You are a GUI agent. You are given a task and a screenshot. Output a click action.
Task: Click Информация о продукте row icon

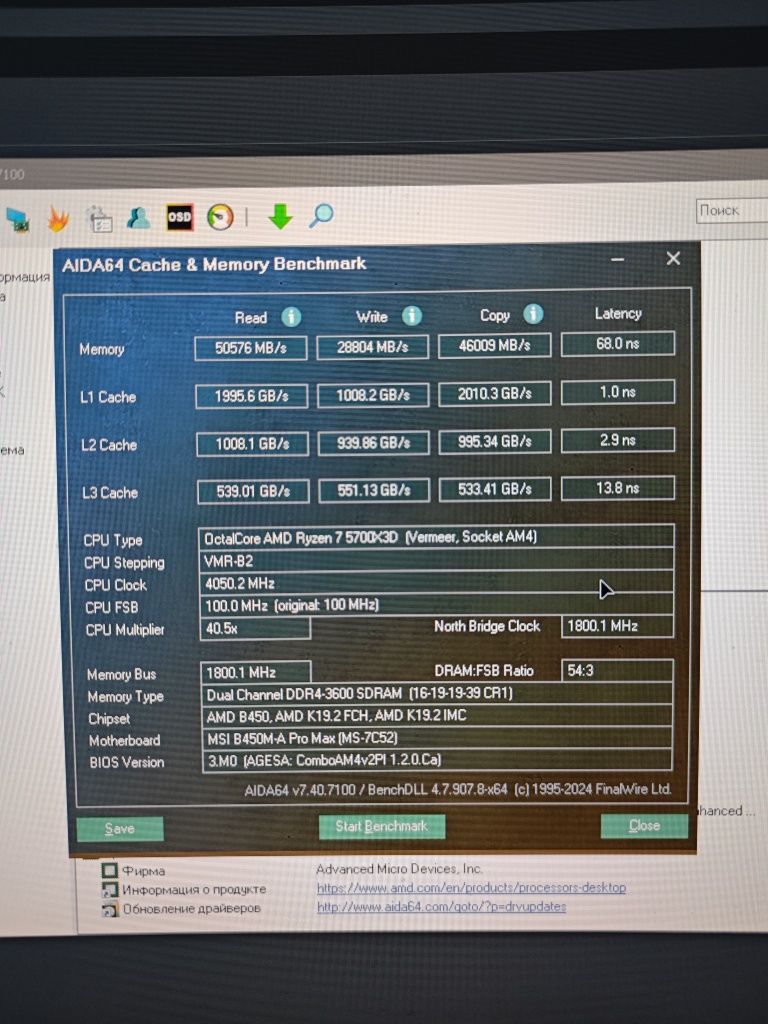(x=110, y=889)
